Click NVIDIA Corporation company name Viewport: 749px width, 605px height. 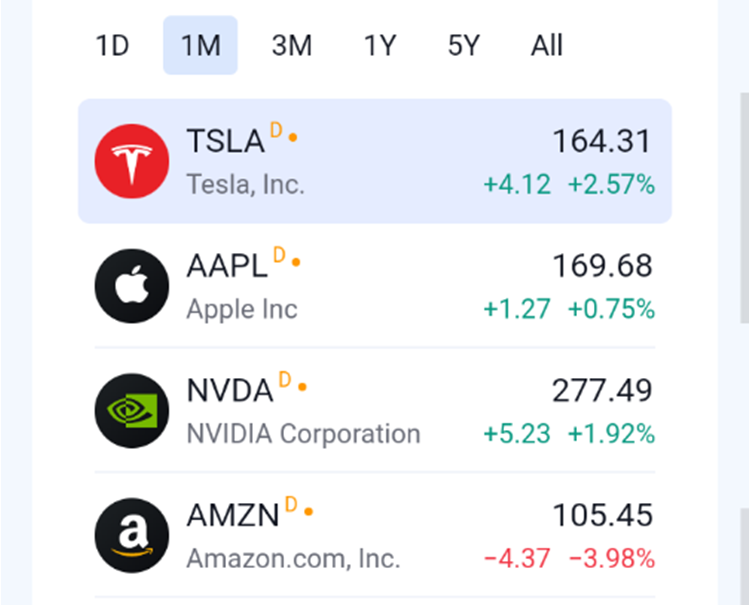tap(303, 434)
